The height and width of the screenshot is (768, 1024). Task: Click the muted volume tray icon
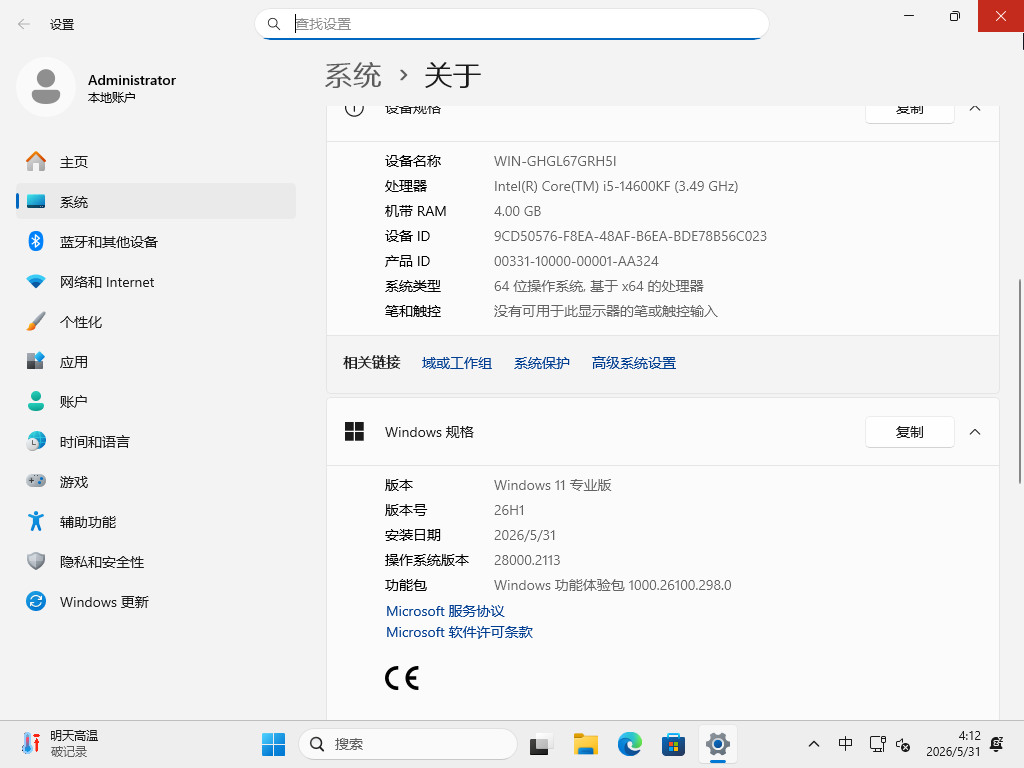903,744
